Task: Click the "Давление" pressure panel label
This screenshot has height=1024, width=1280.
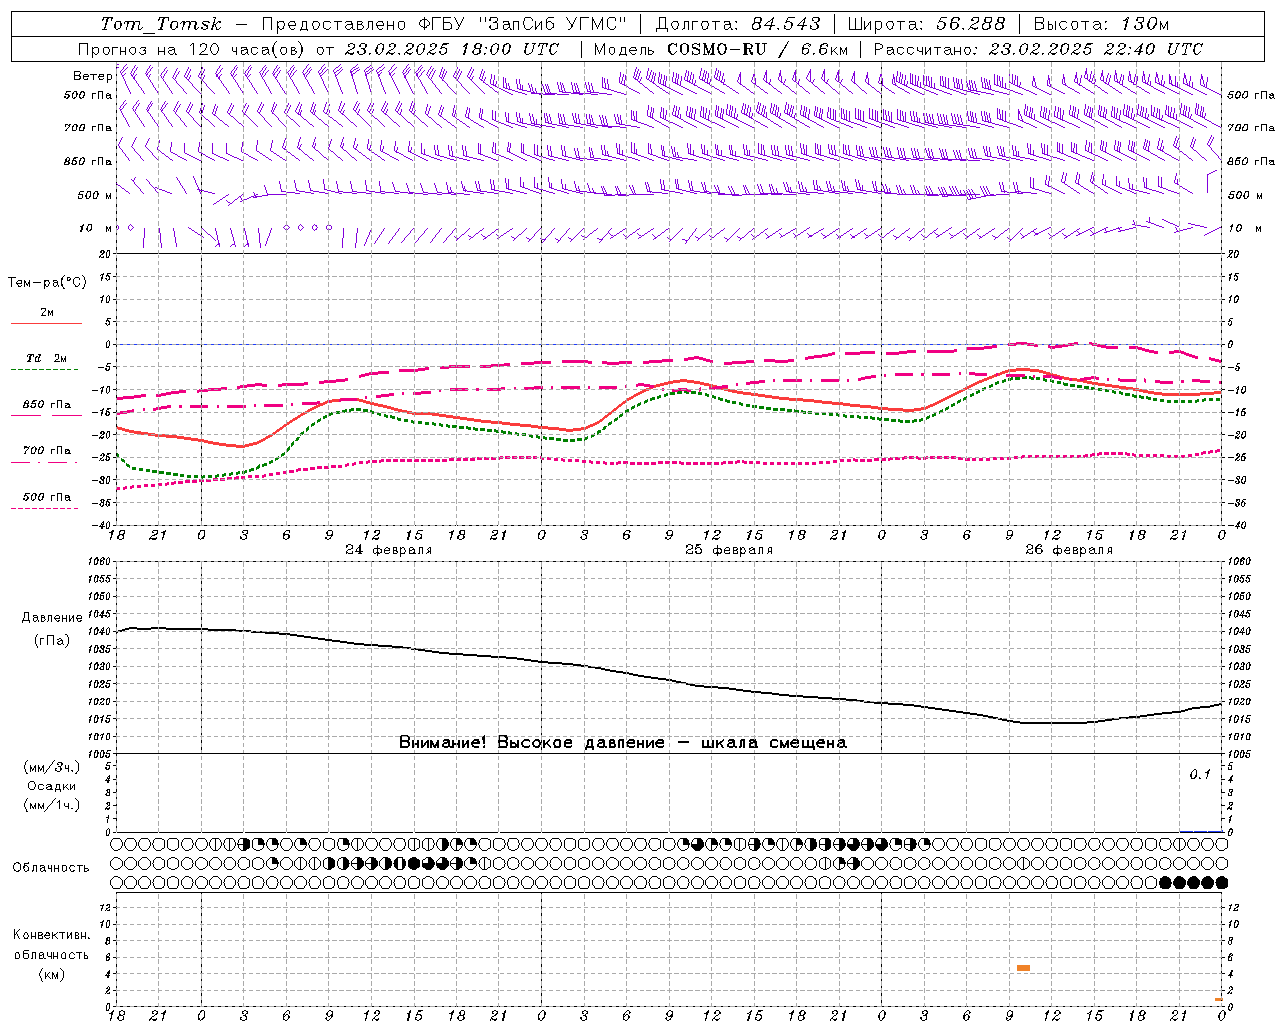Action: click(52, 618)
